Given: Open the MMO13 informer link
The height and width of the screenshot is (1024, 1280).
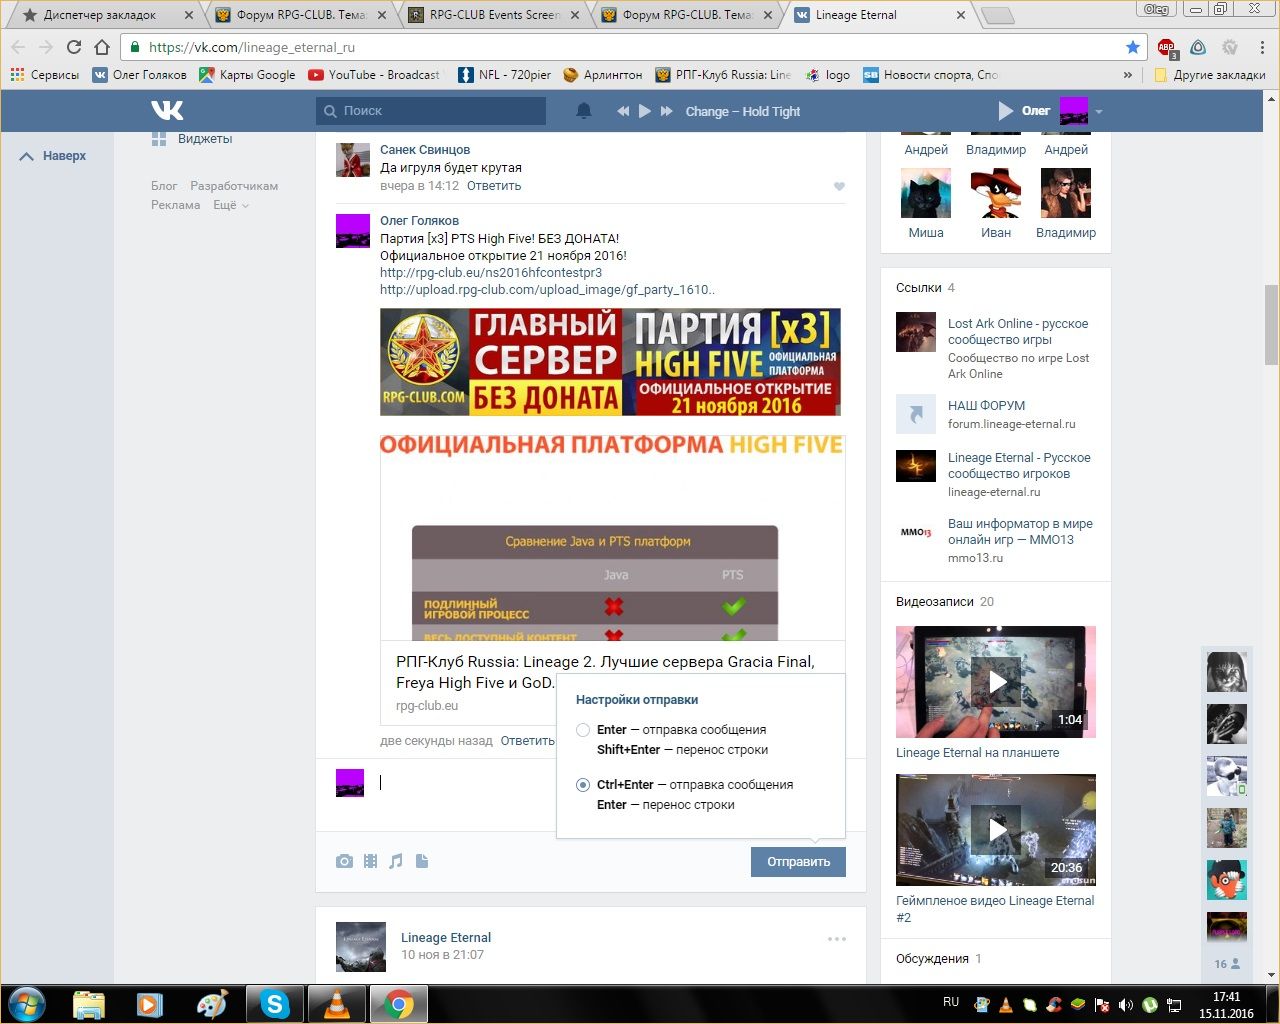Looking at the screenshot, I should (1020, 532).
